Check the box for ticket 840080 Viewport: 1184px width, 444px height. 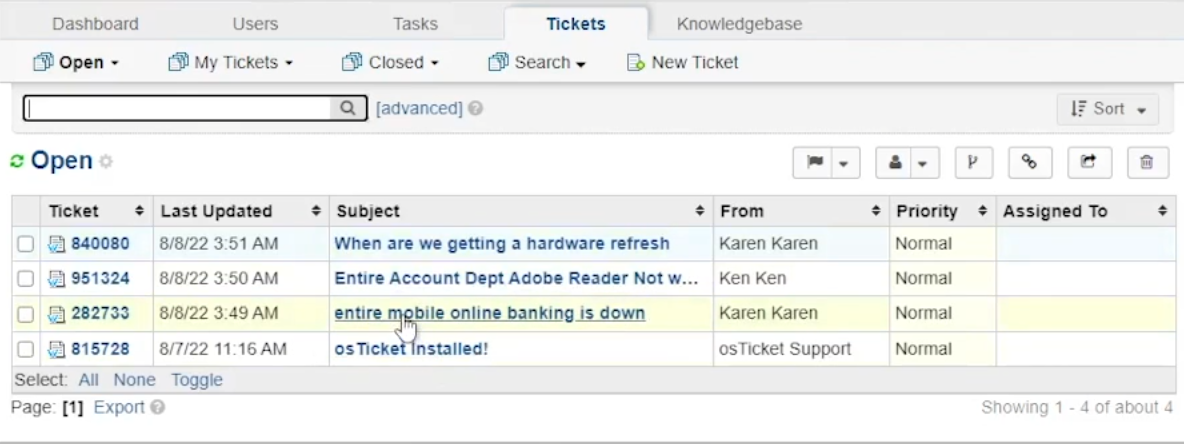click(x=25, y=243)
